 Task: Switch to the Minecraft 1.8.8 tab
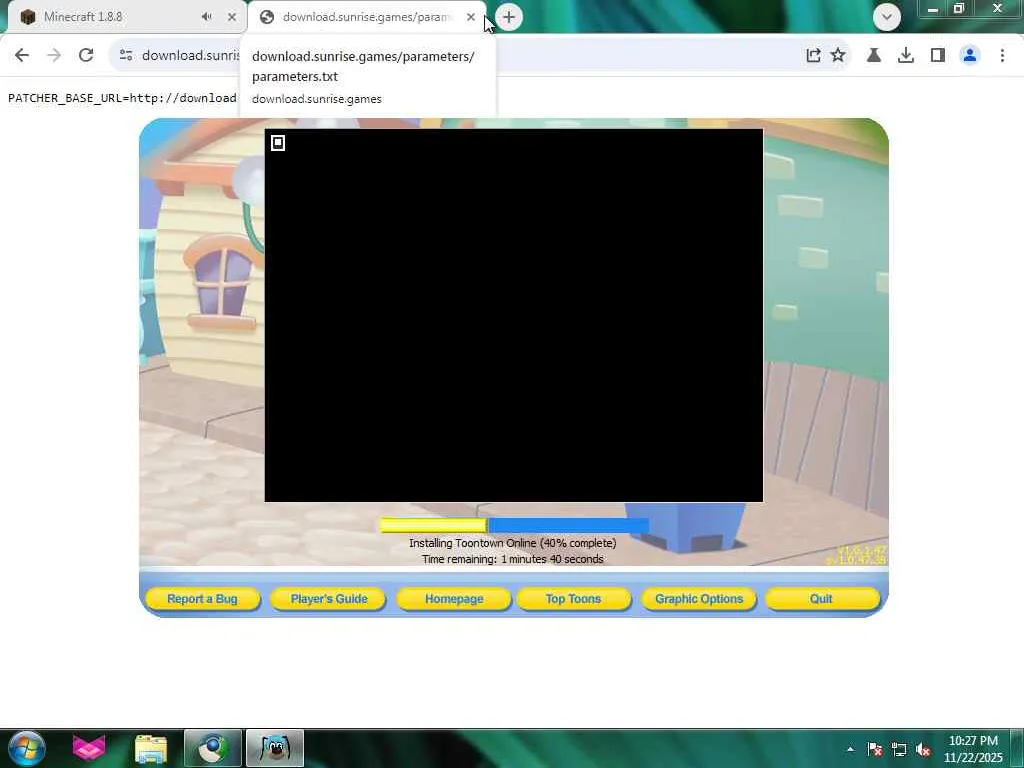click(x=124, y=17)
